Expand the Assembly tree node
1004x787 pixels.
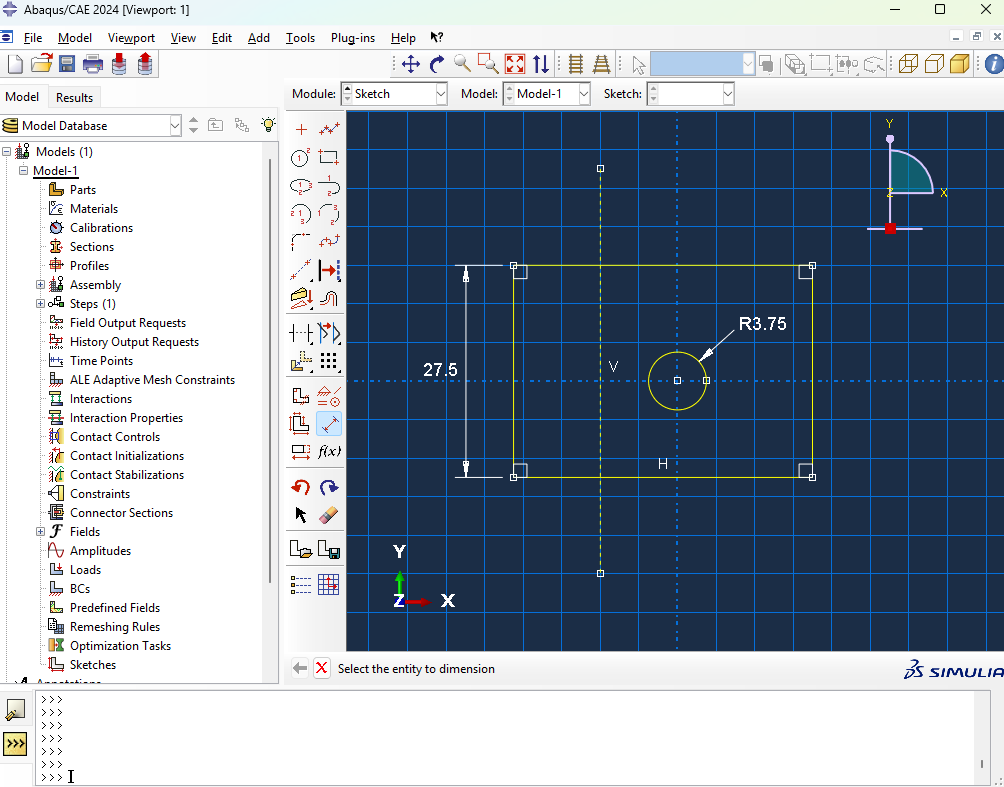[x=40, y=285]
